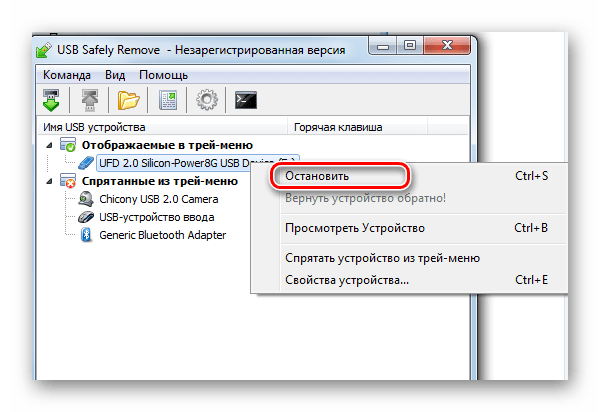Click the gray Return device toolbar icon
The image size is (600, 412).
coord(90,100)
